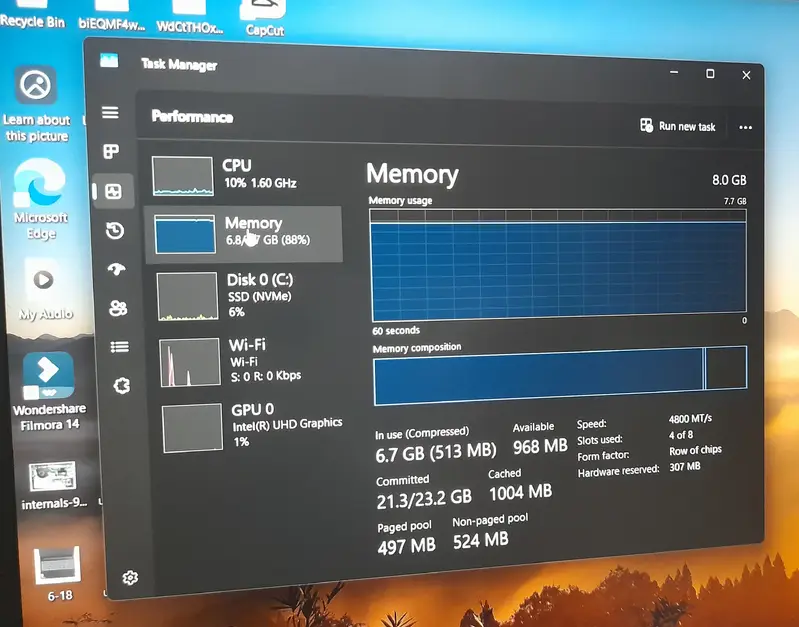Open Task Manager settings gear
Screen dimensions: 799x627
click(130, 577)
